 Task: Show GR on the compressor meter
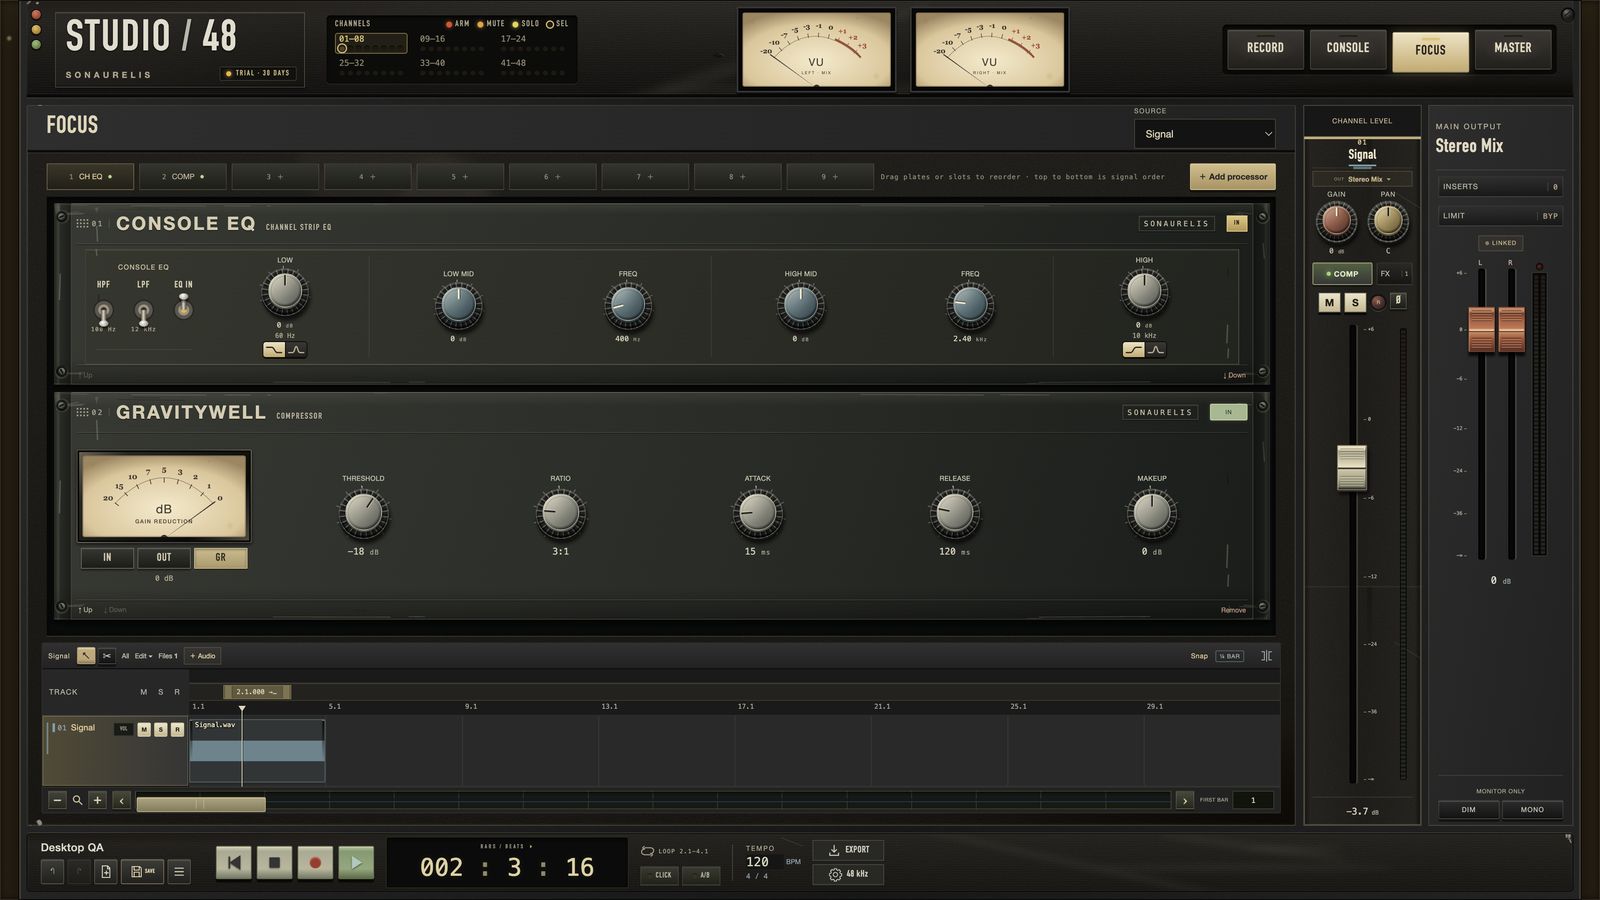click(220, 557)
